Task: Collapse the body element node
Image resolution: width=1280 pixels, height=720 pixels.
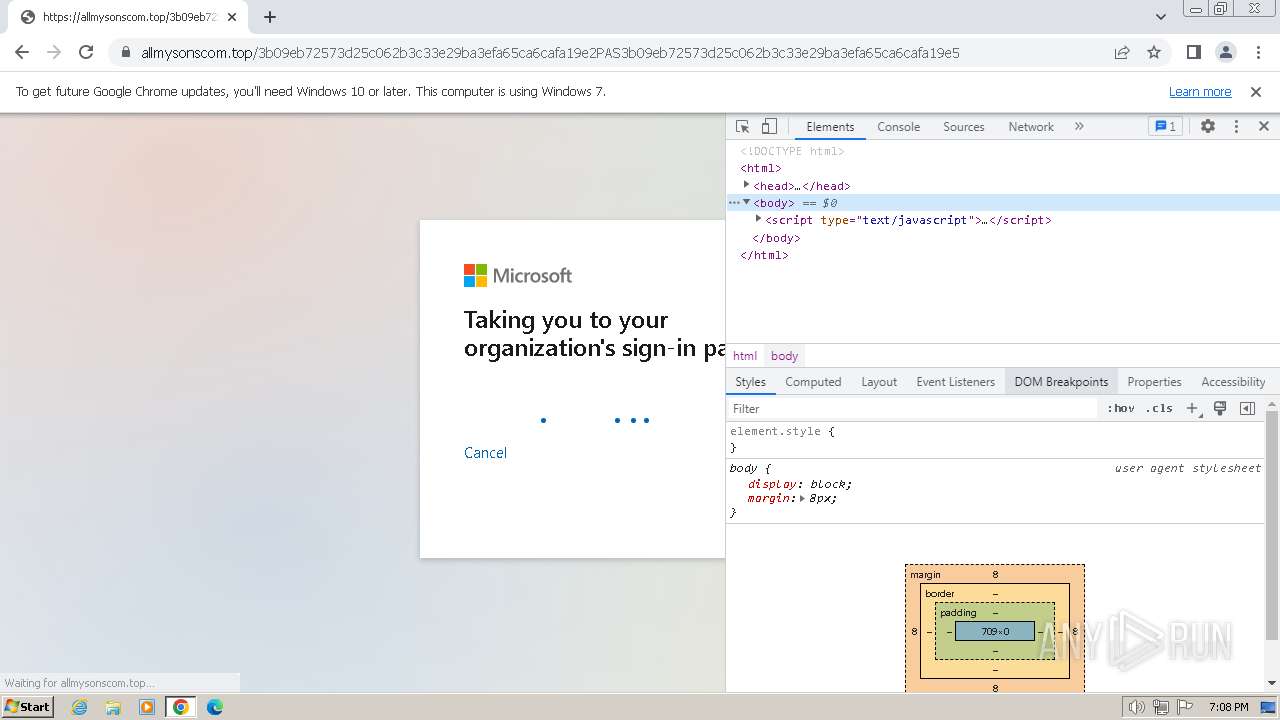Action: 747,202
